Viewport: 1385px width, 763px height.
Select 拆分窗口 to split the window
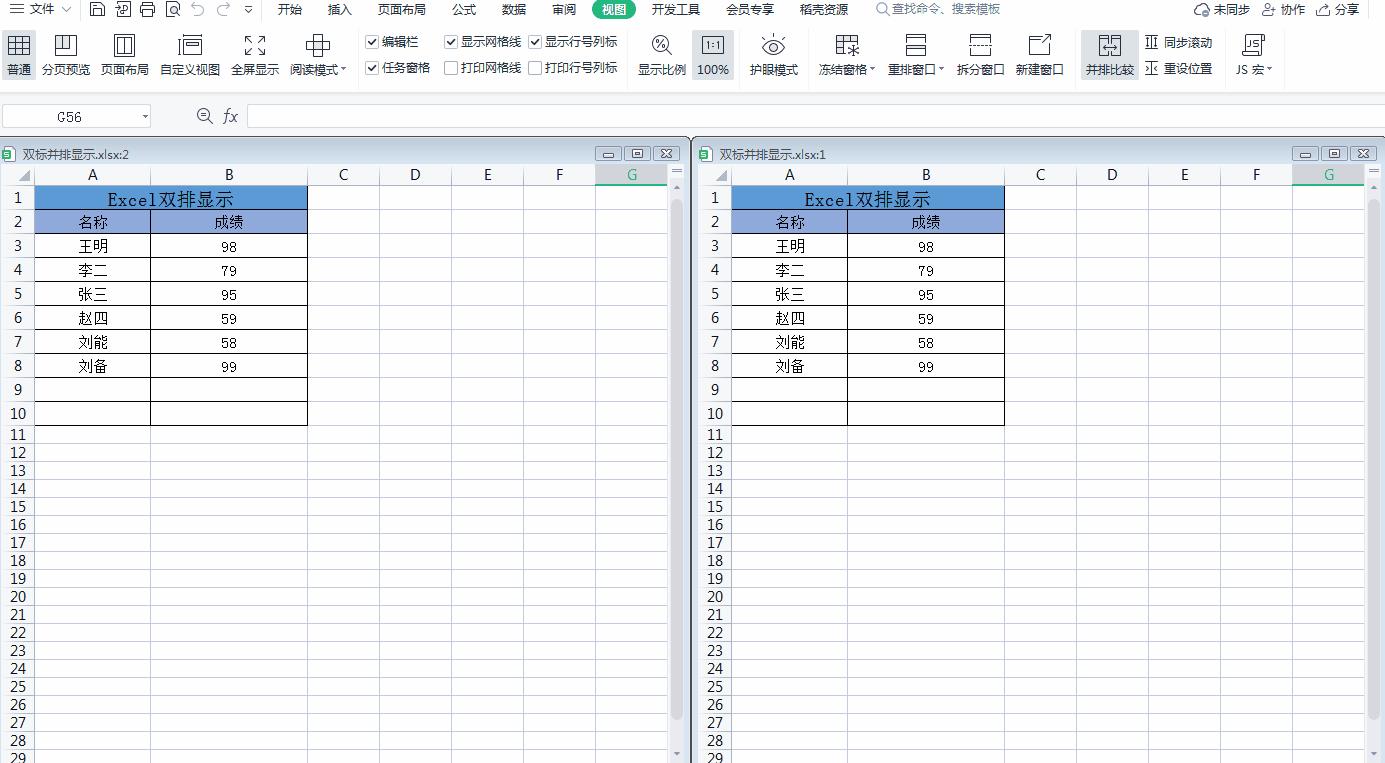click(979, 54)
